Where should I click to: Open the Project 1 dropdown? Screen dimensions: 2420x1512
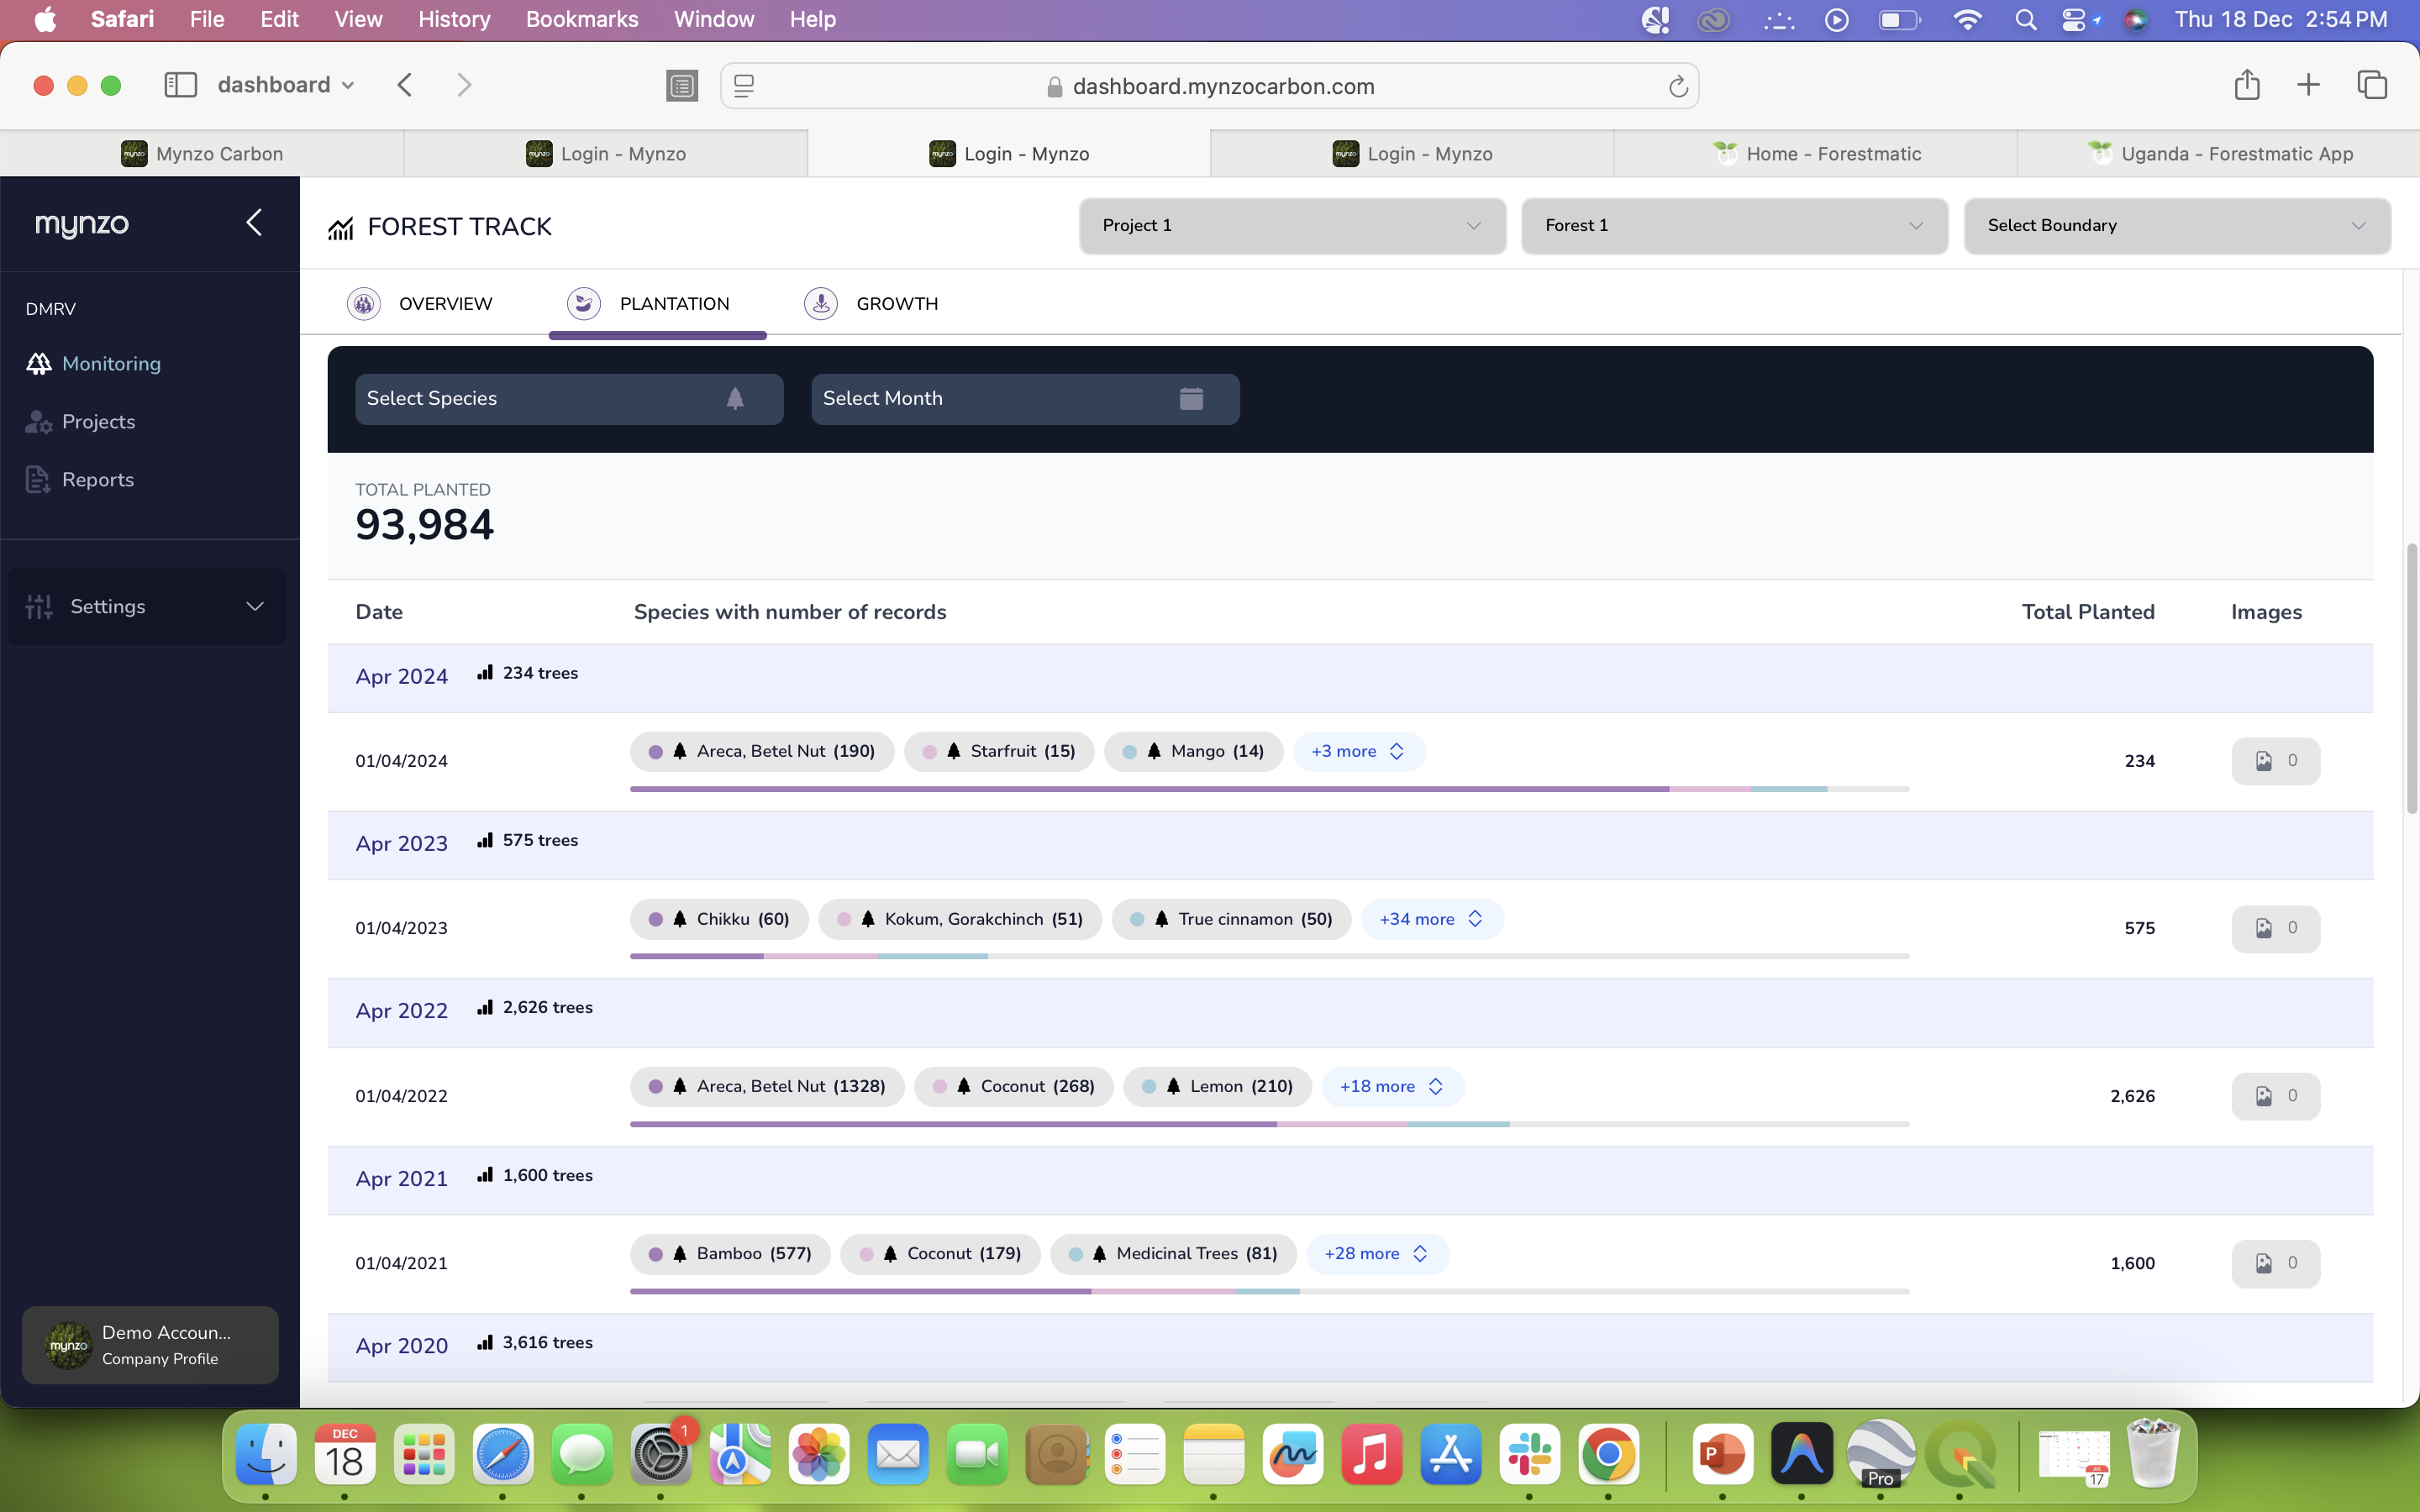[x=1291, y=226]
